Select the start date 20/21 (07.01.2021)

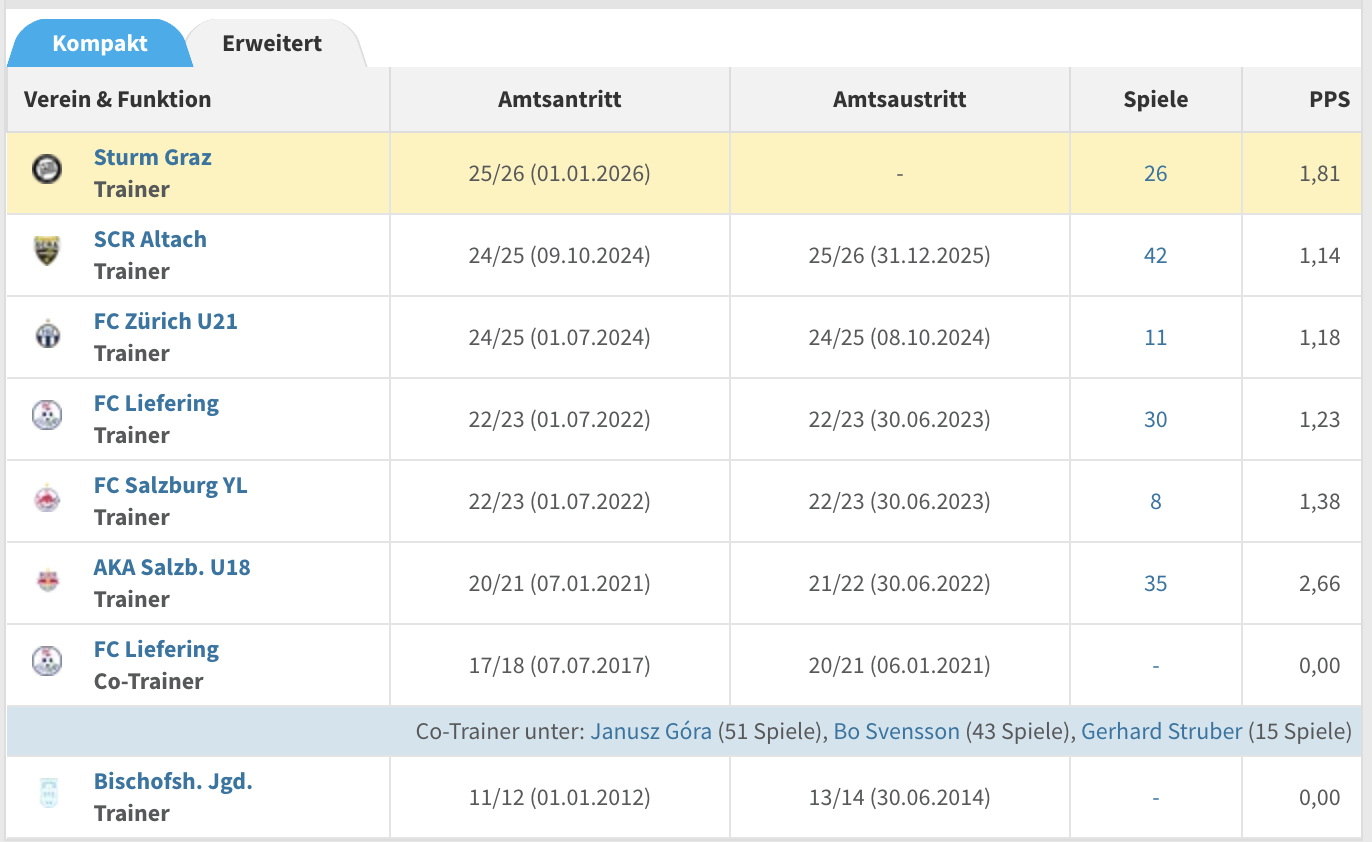(560, 584)
